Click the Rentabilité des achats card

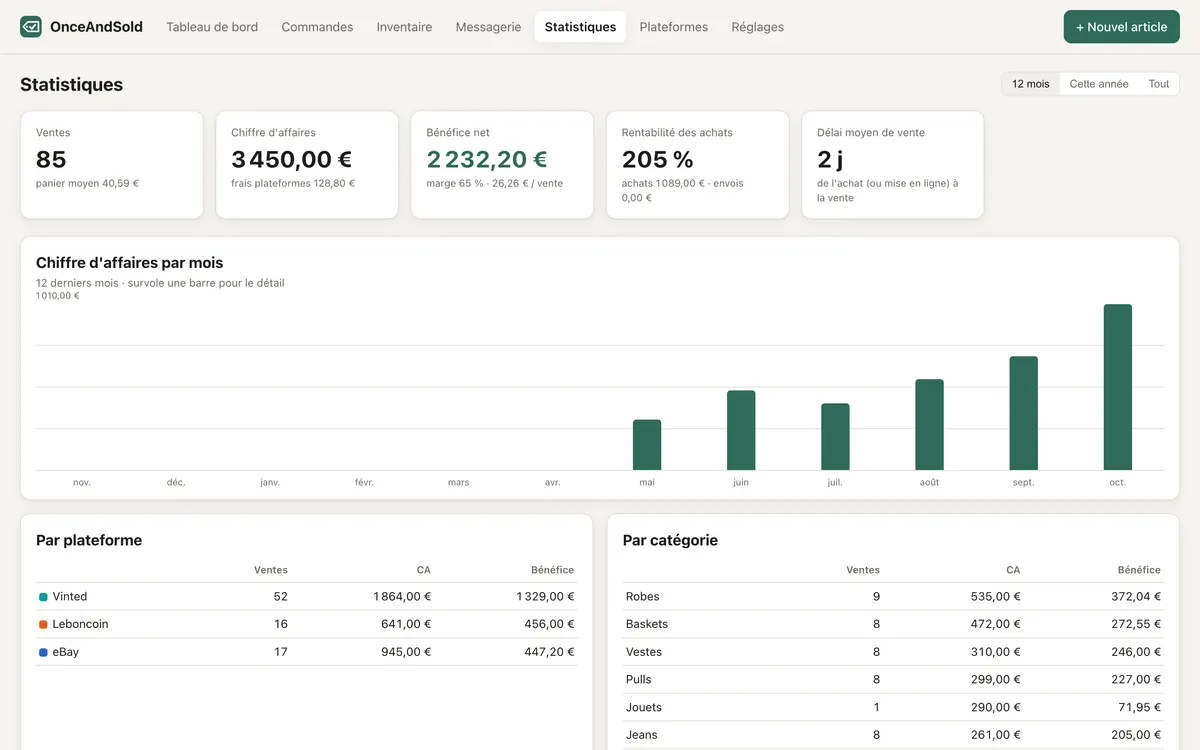coord(698,164)
